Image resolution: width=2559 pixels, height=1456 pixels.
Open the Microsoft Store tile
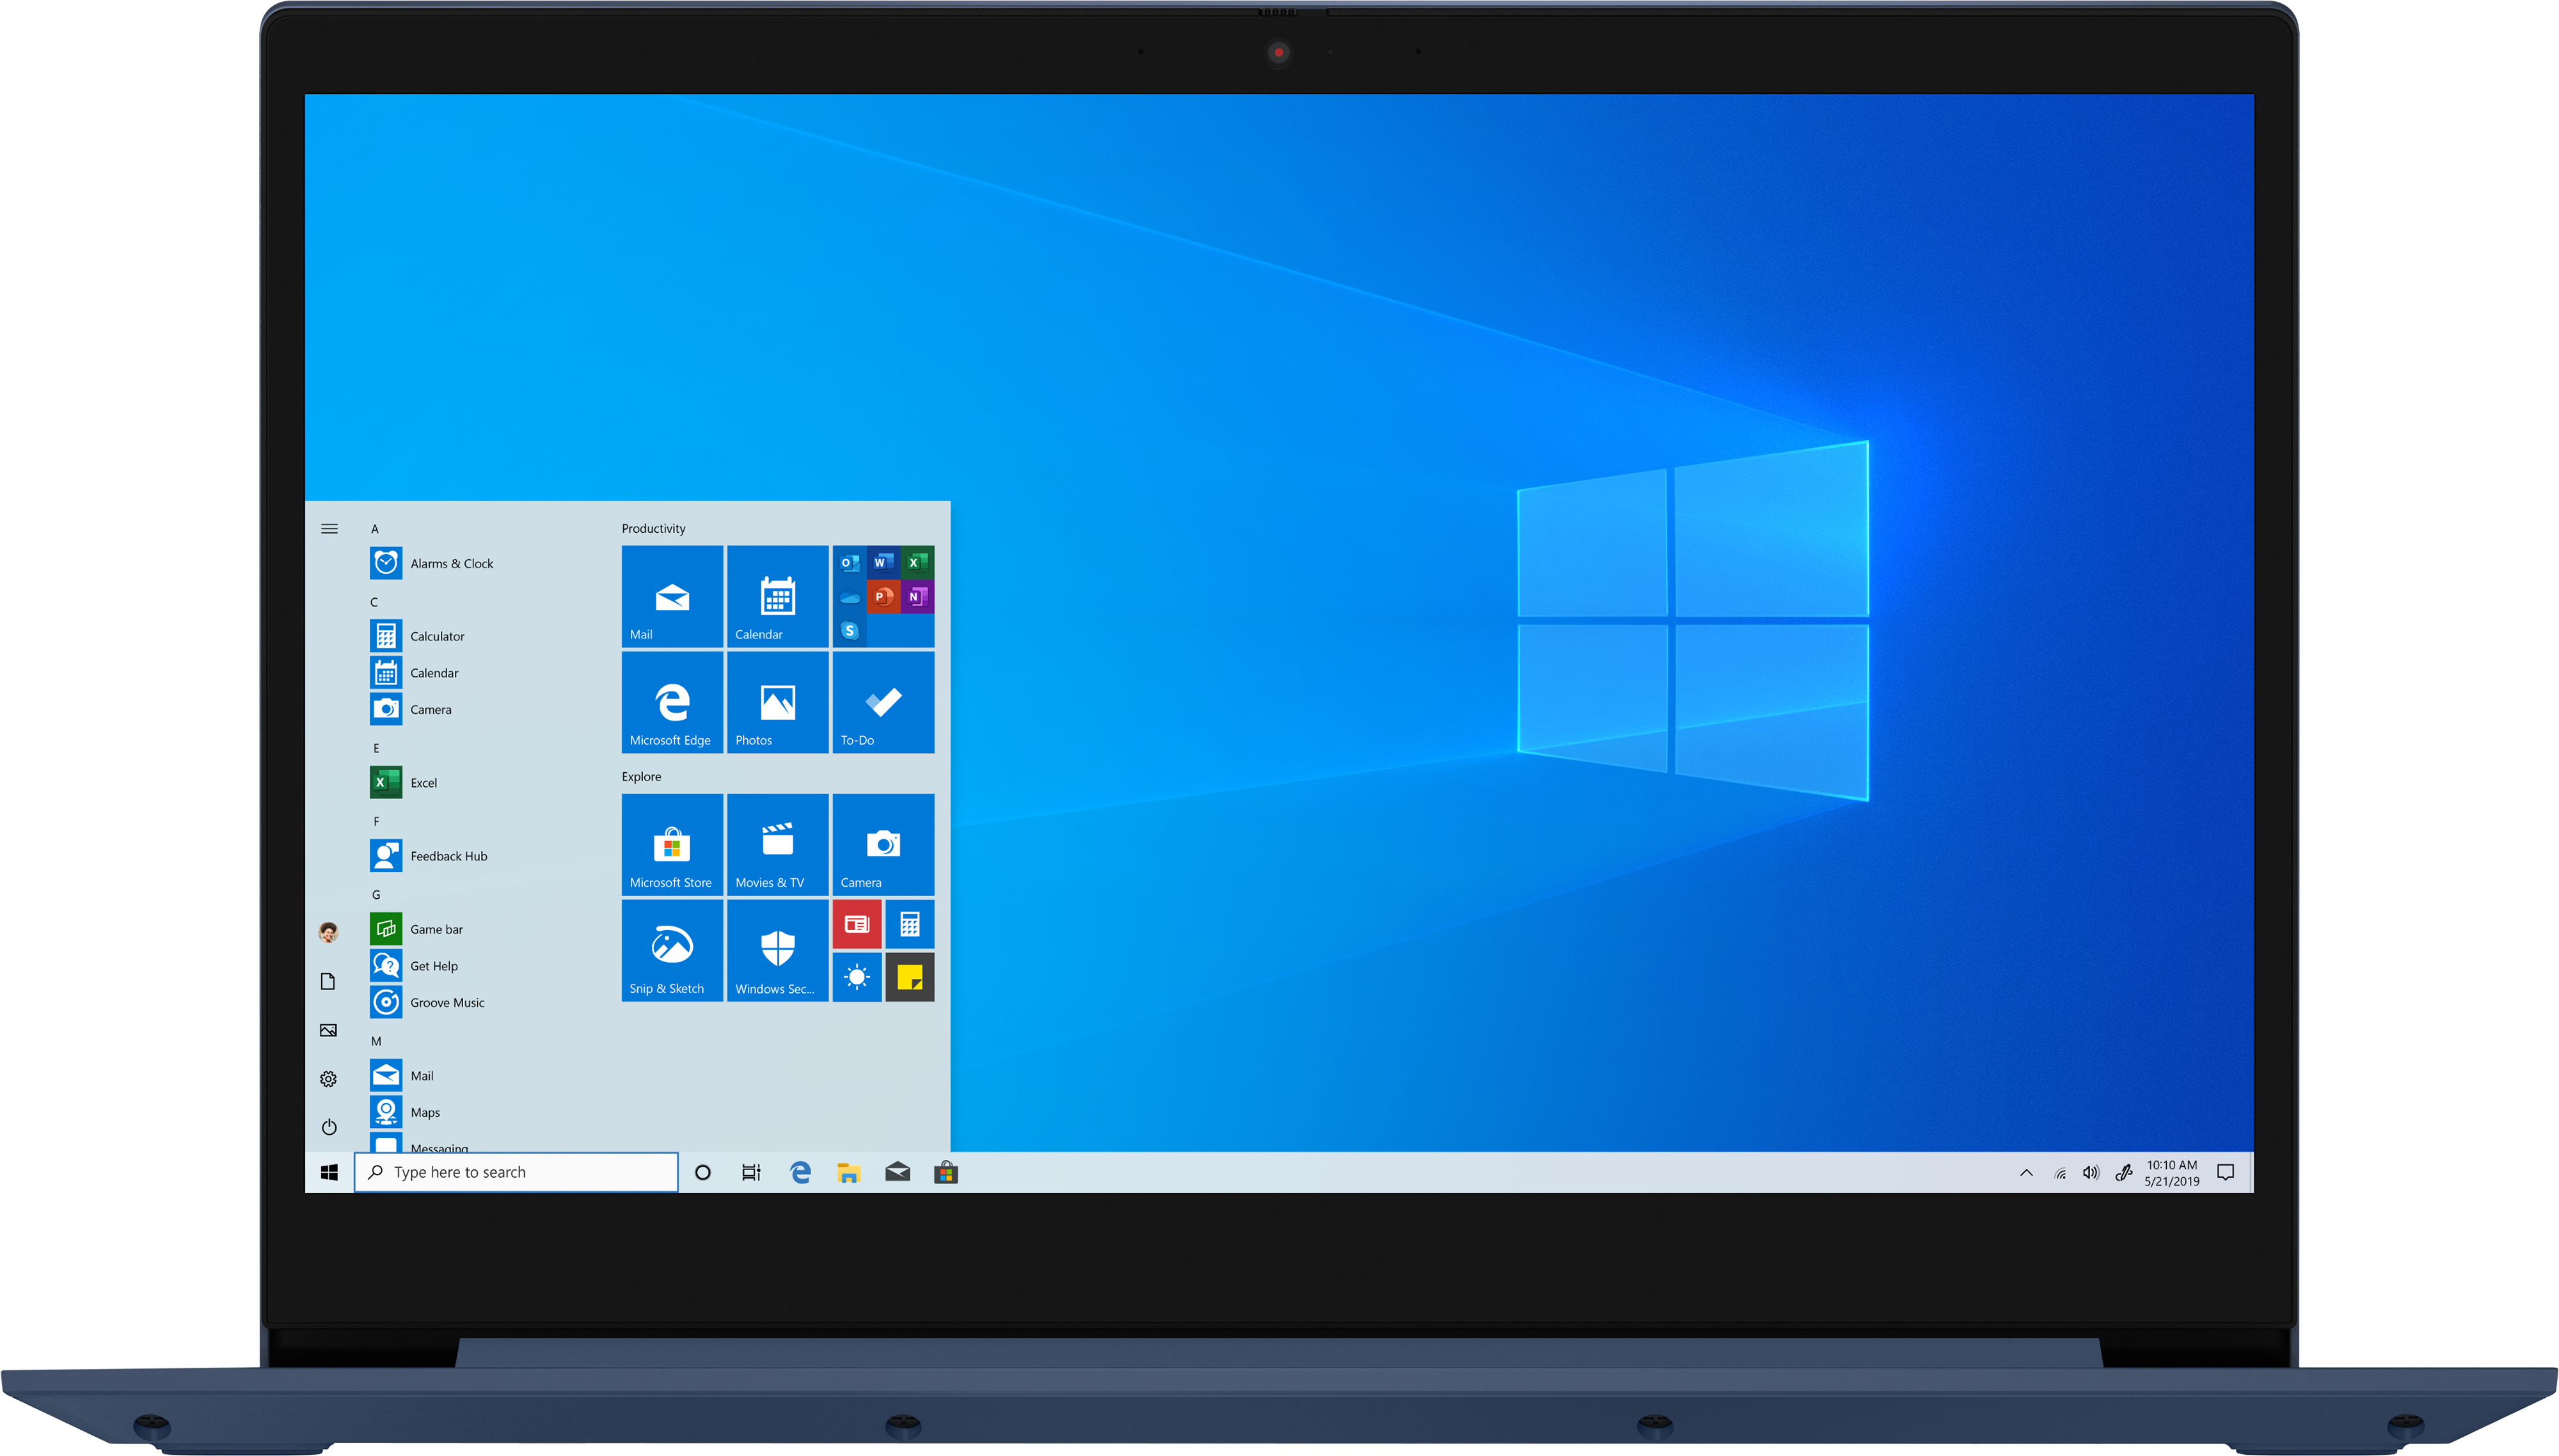(672, 844)
